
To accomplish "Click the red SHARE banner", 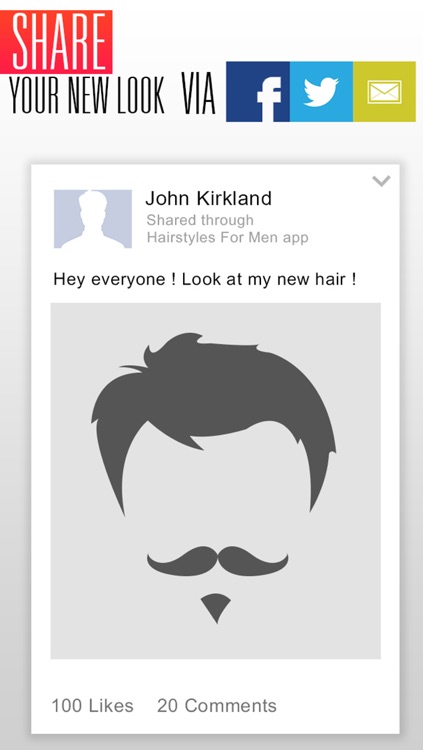I will tap(56, 42).
